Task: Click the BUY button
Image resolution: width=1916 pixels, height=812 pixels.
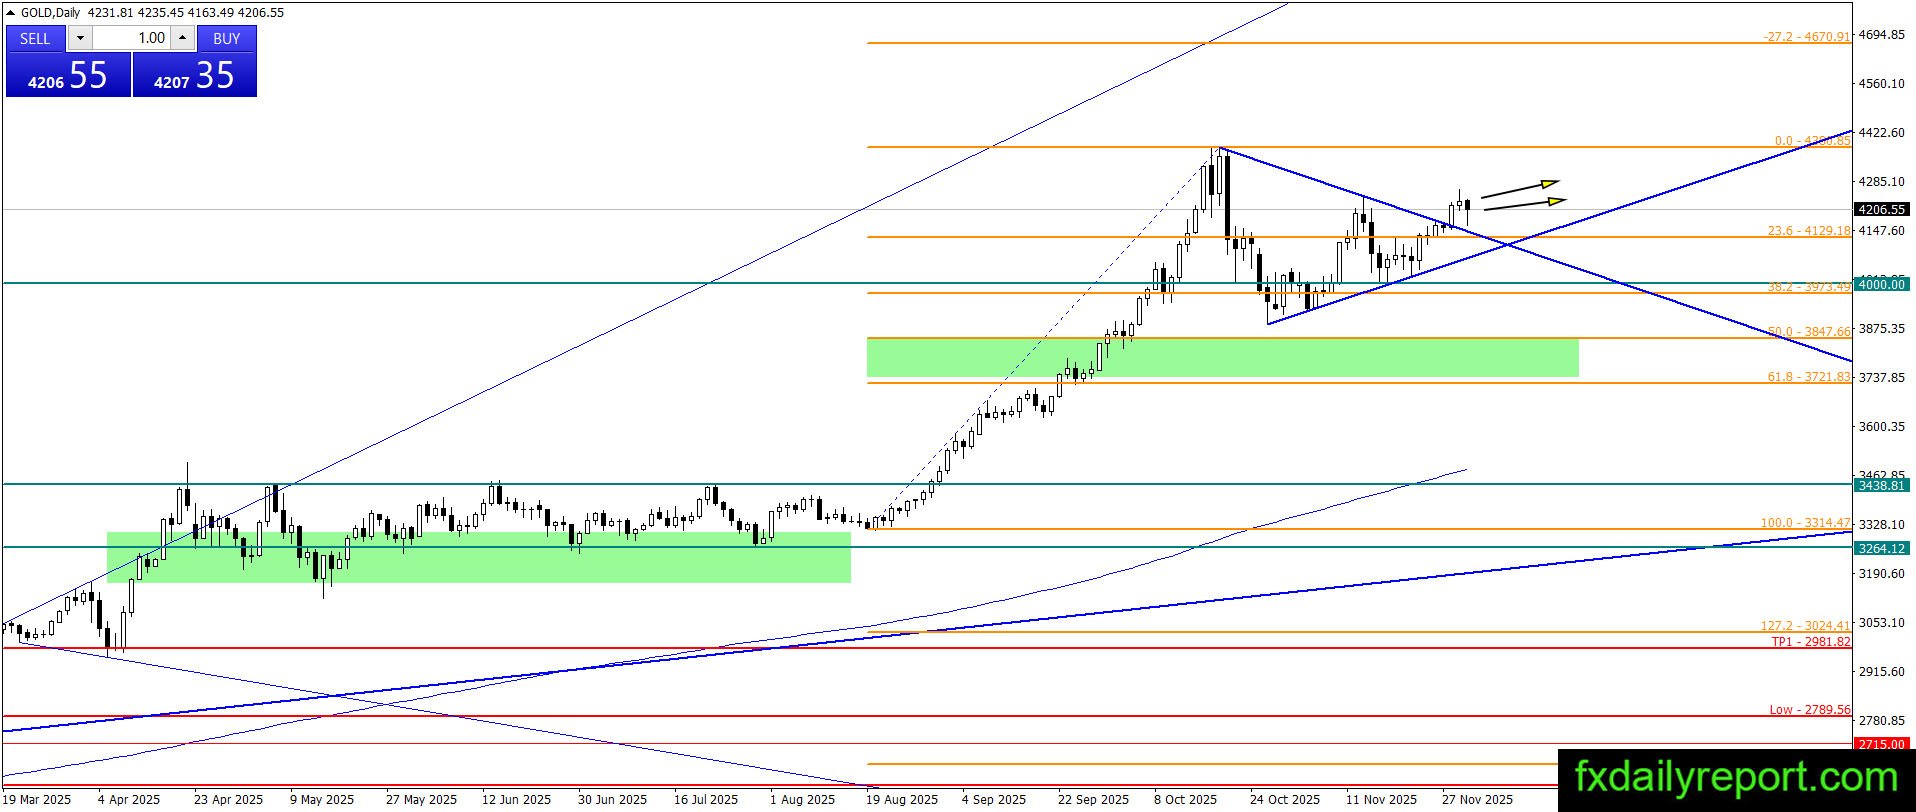Action: point(227,38)
